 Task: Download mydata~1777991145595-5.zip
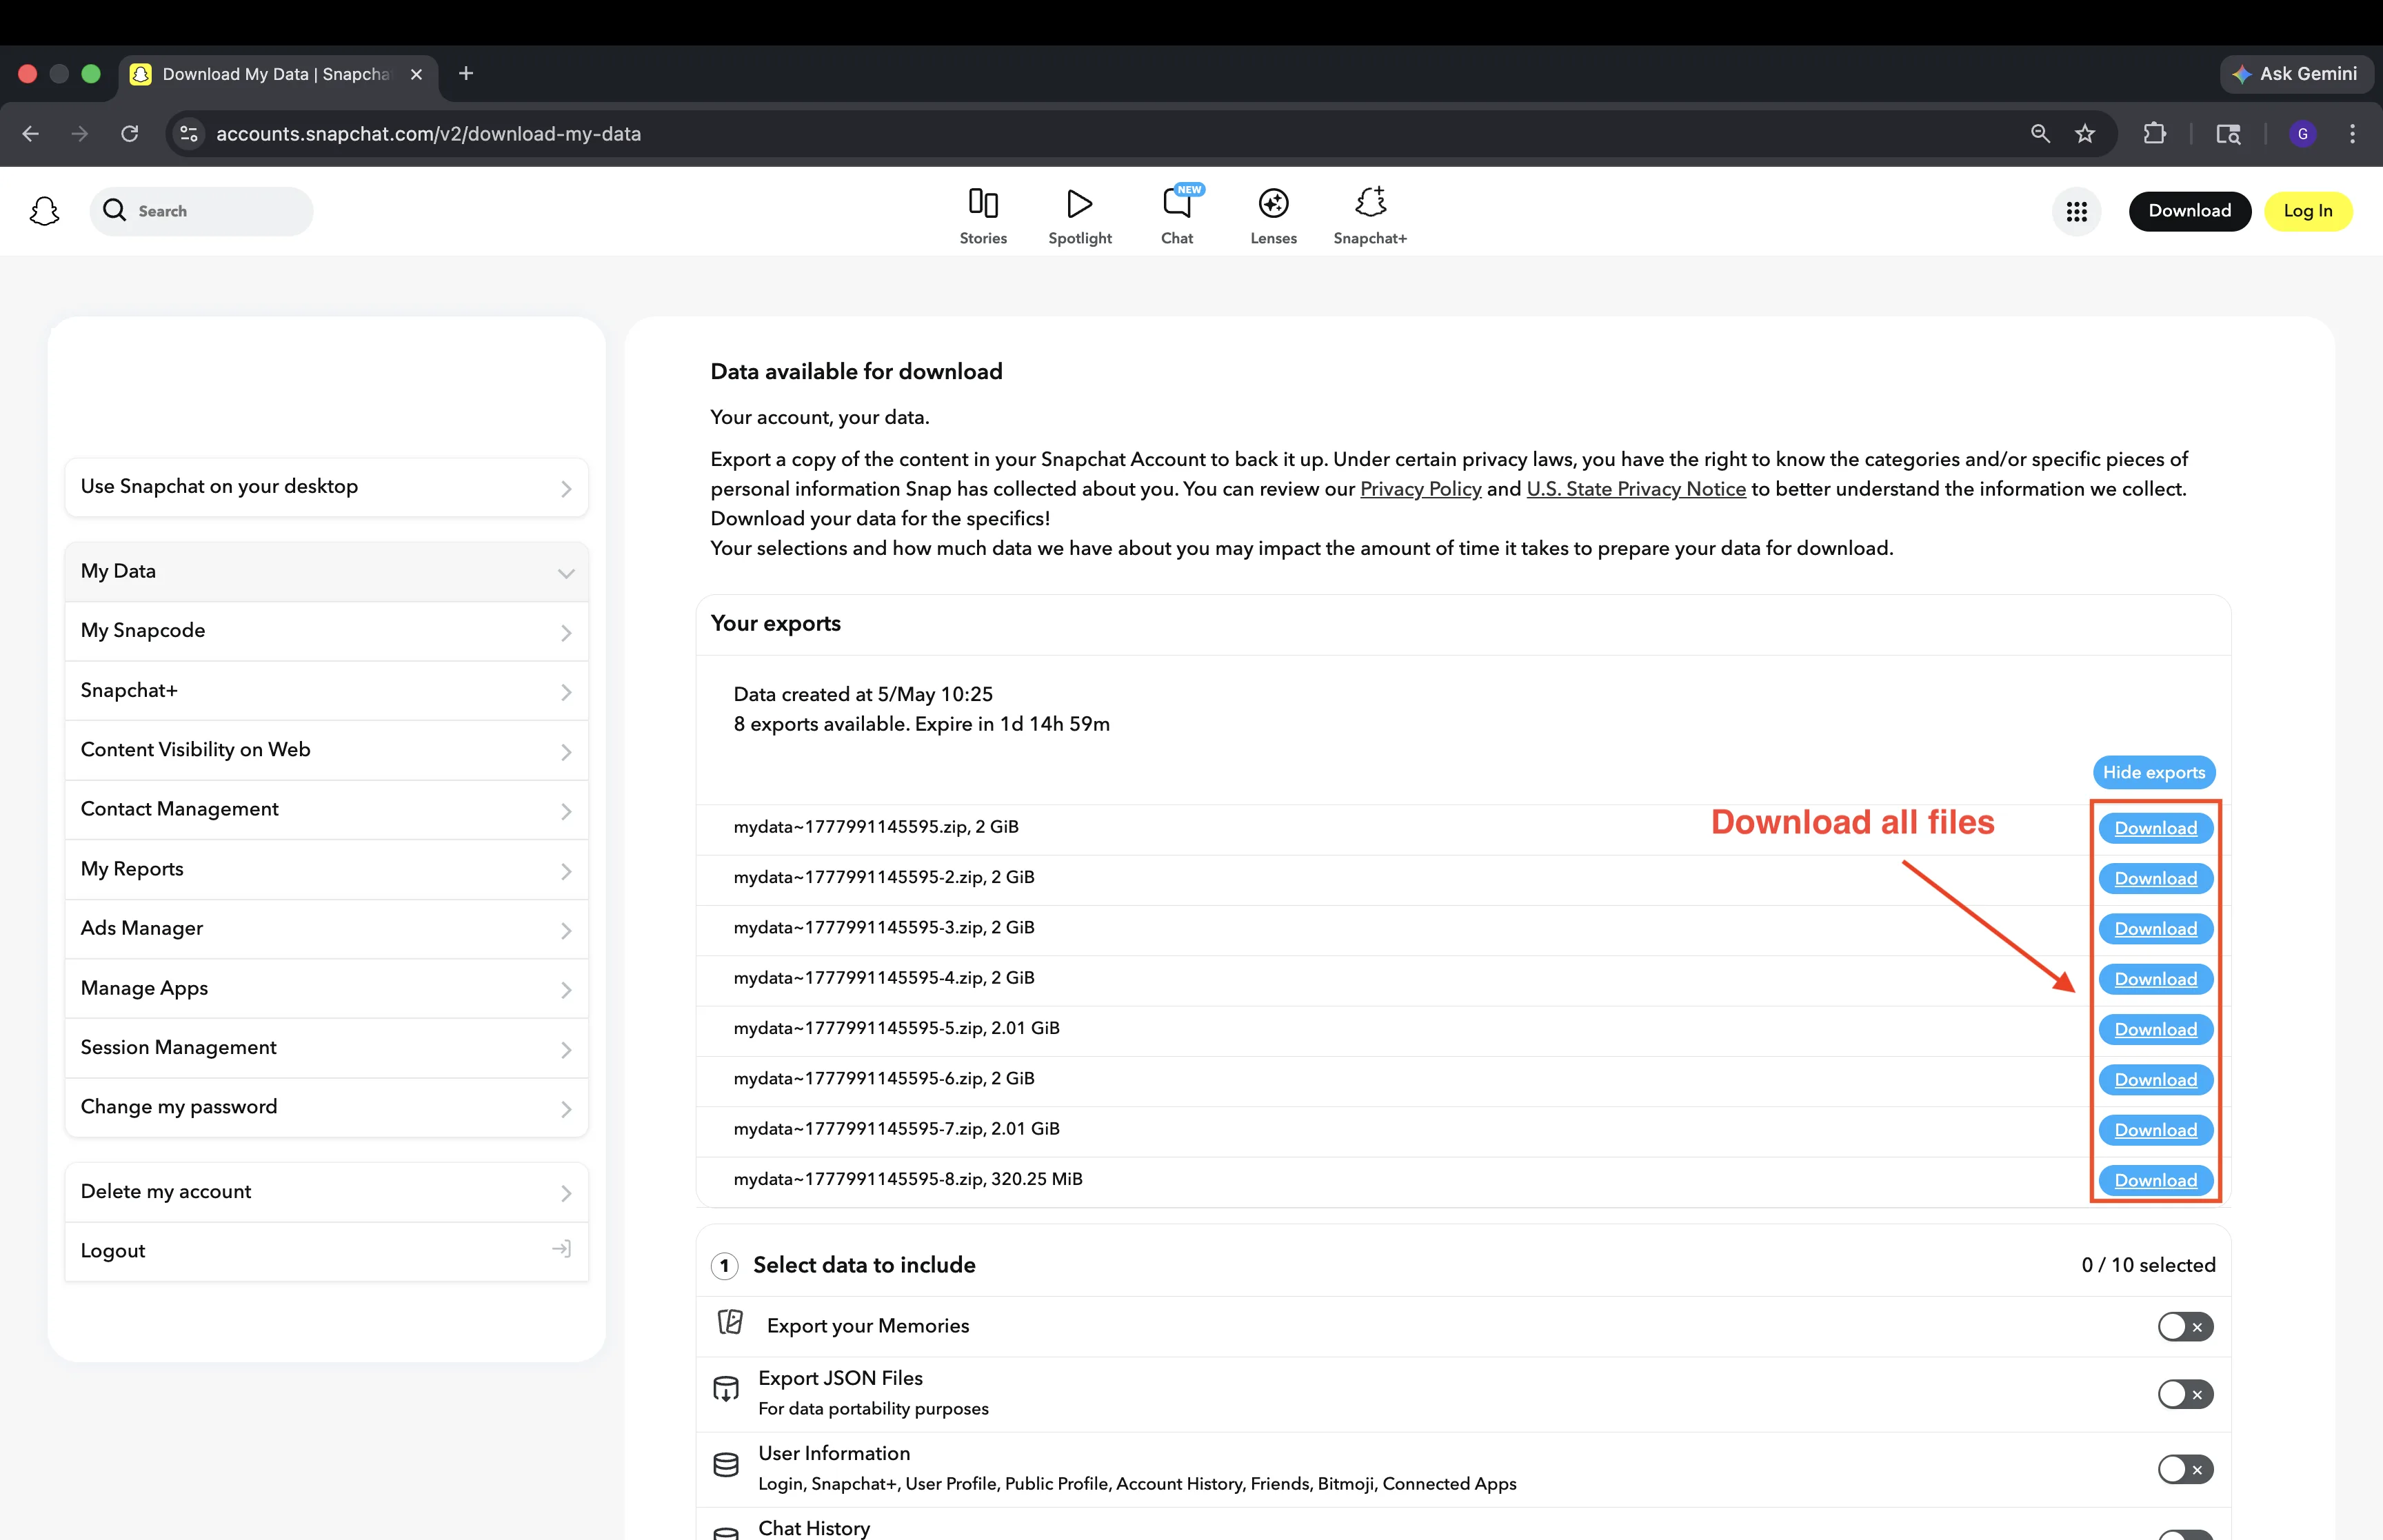(2156, 1029)
